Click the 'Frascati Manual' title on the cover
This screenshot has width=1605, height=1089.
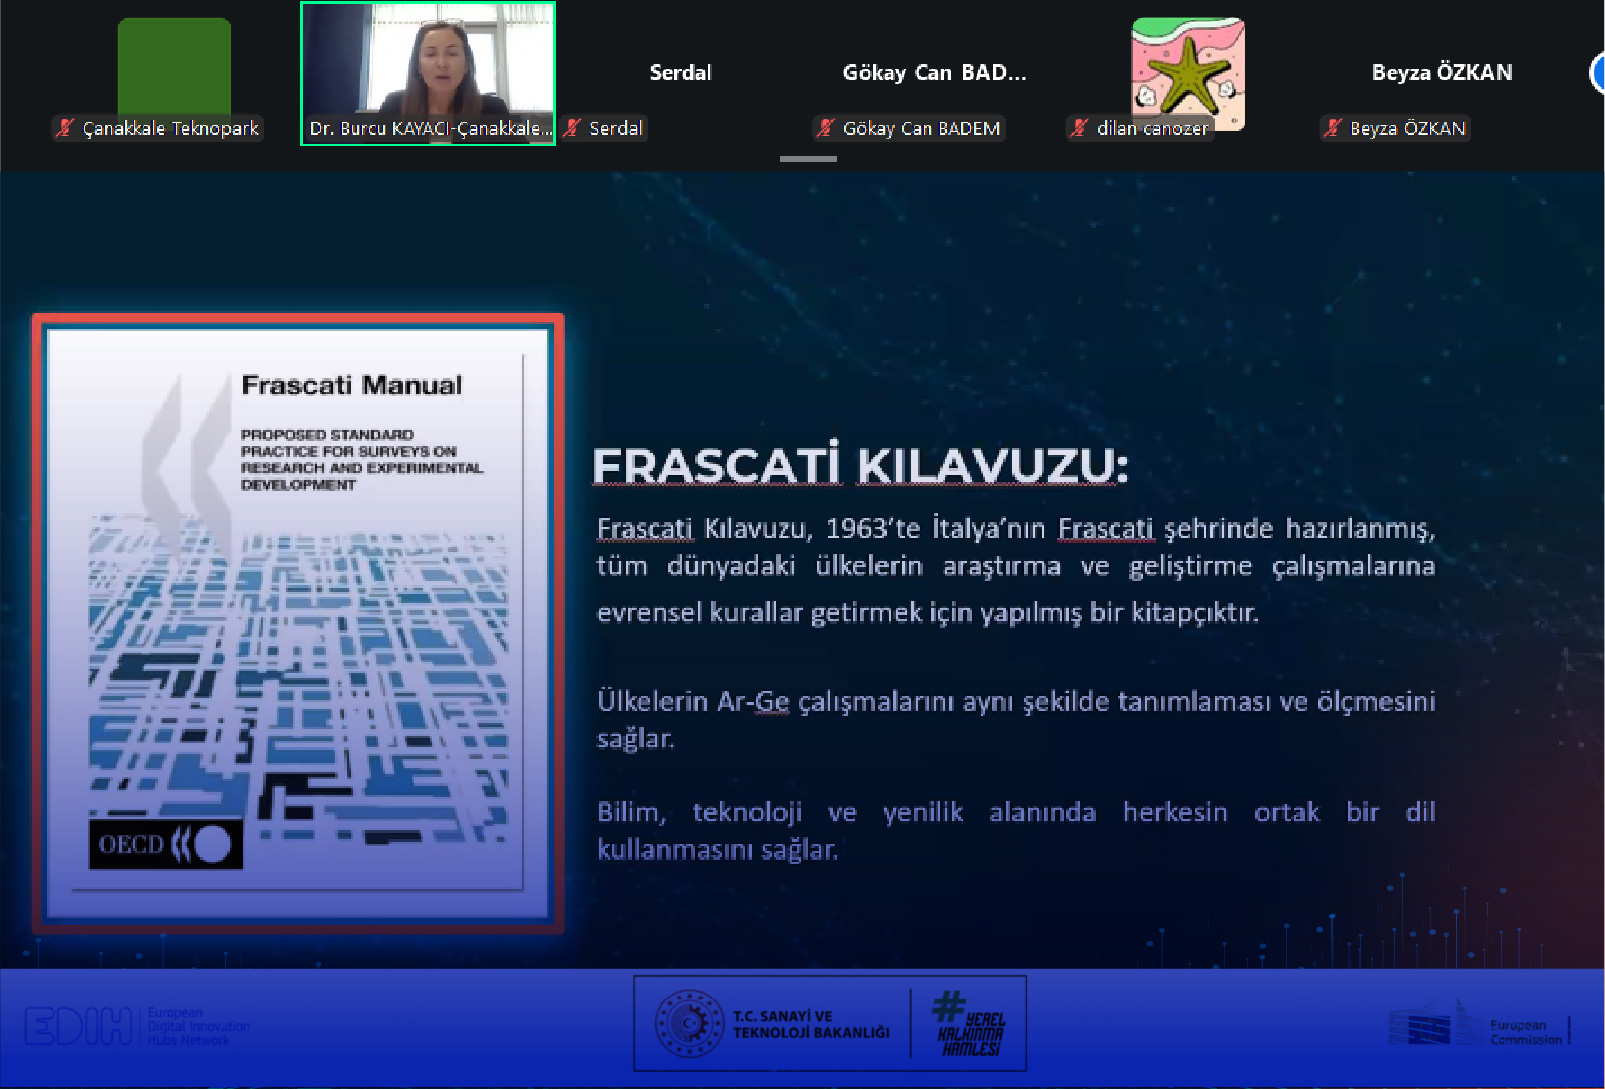pyautogui.click(x=352, y=385)
